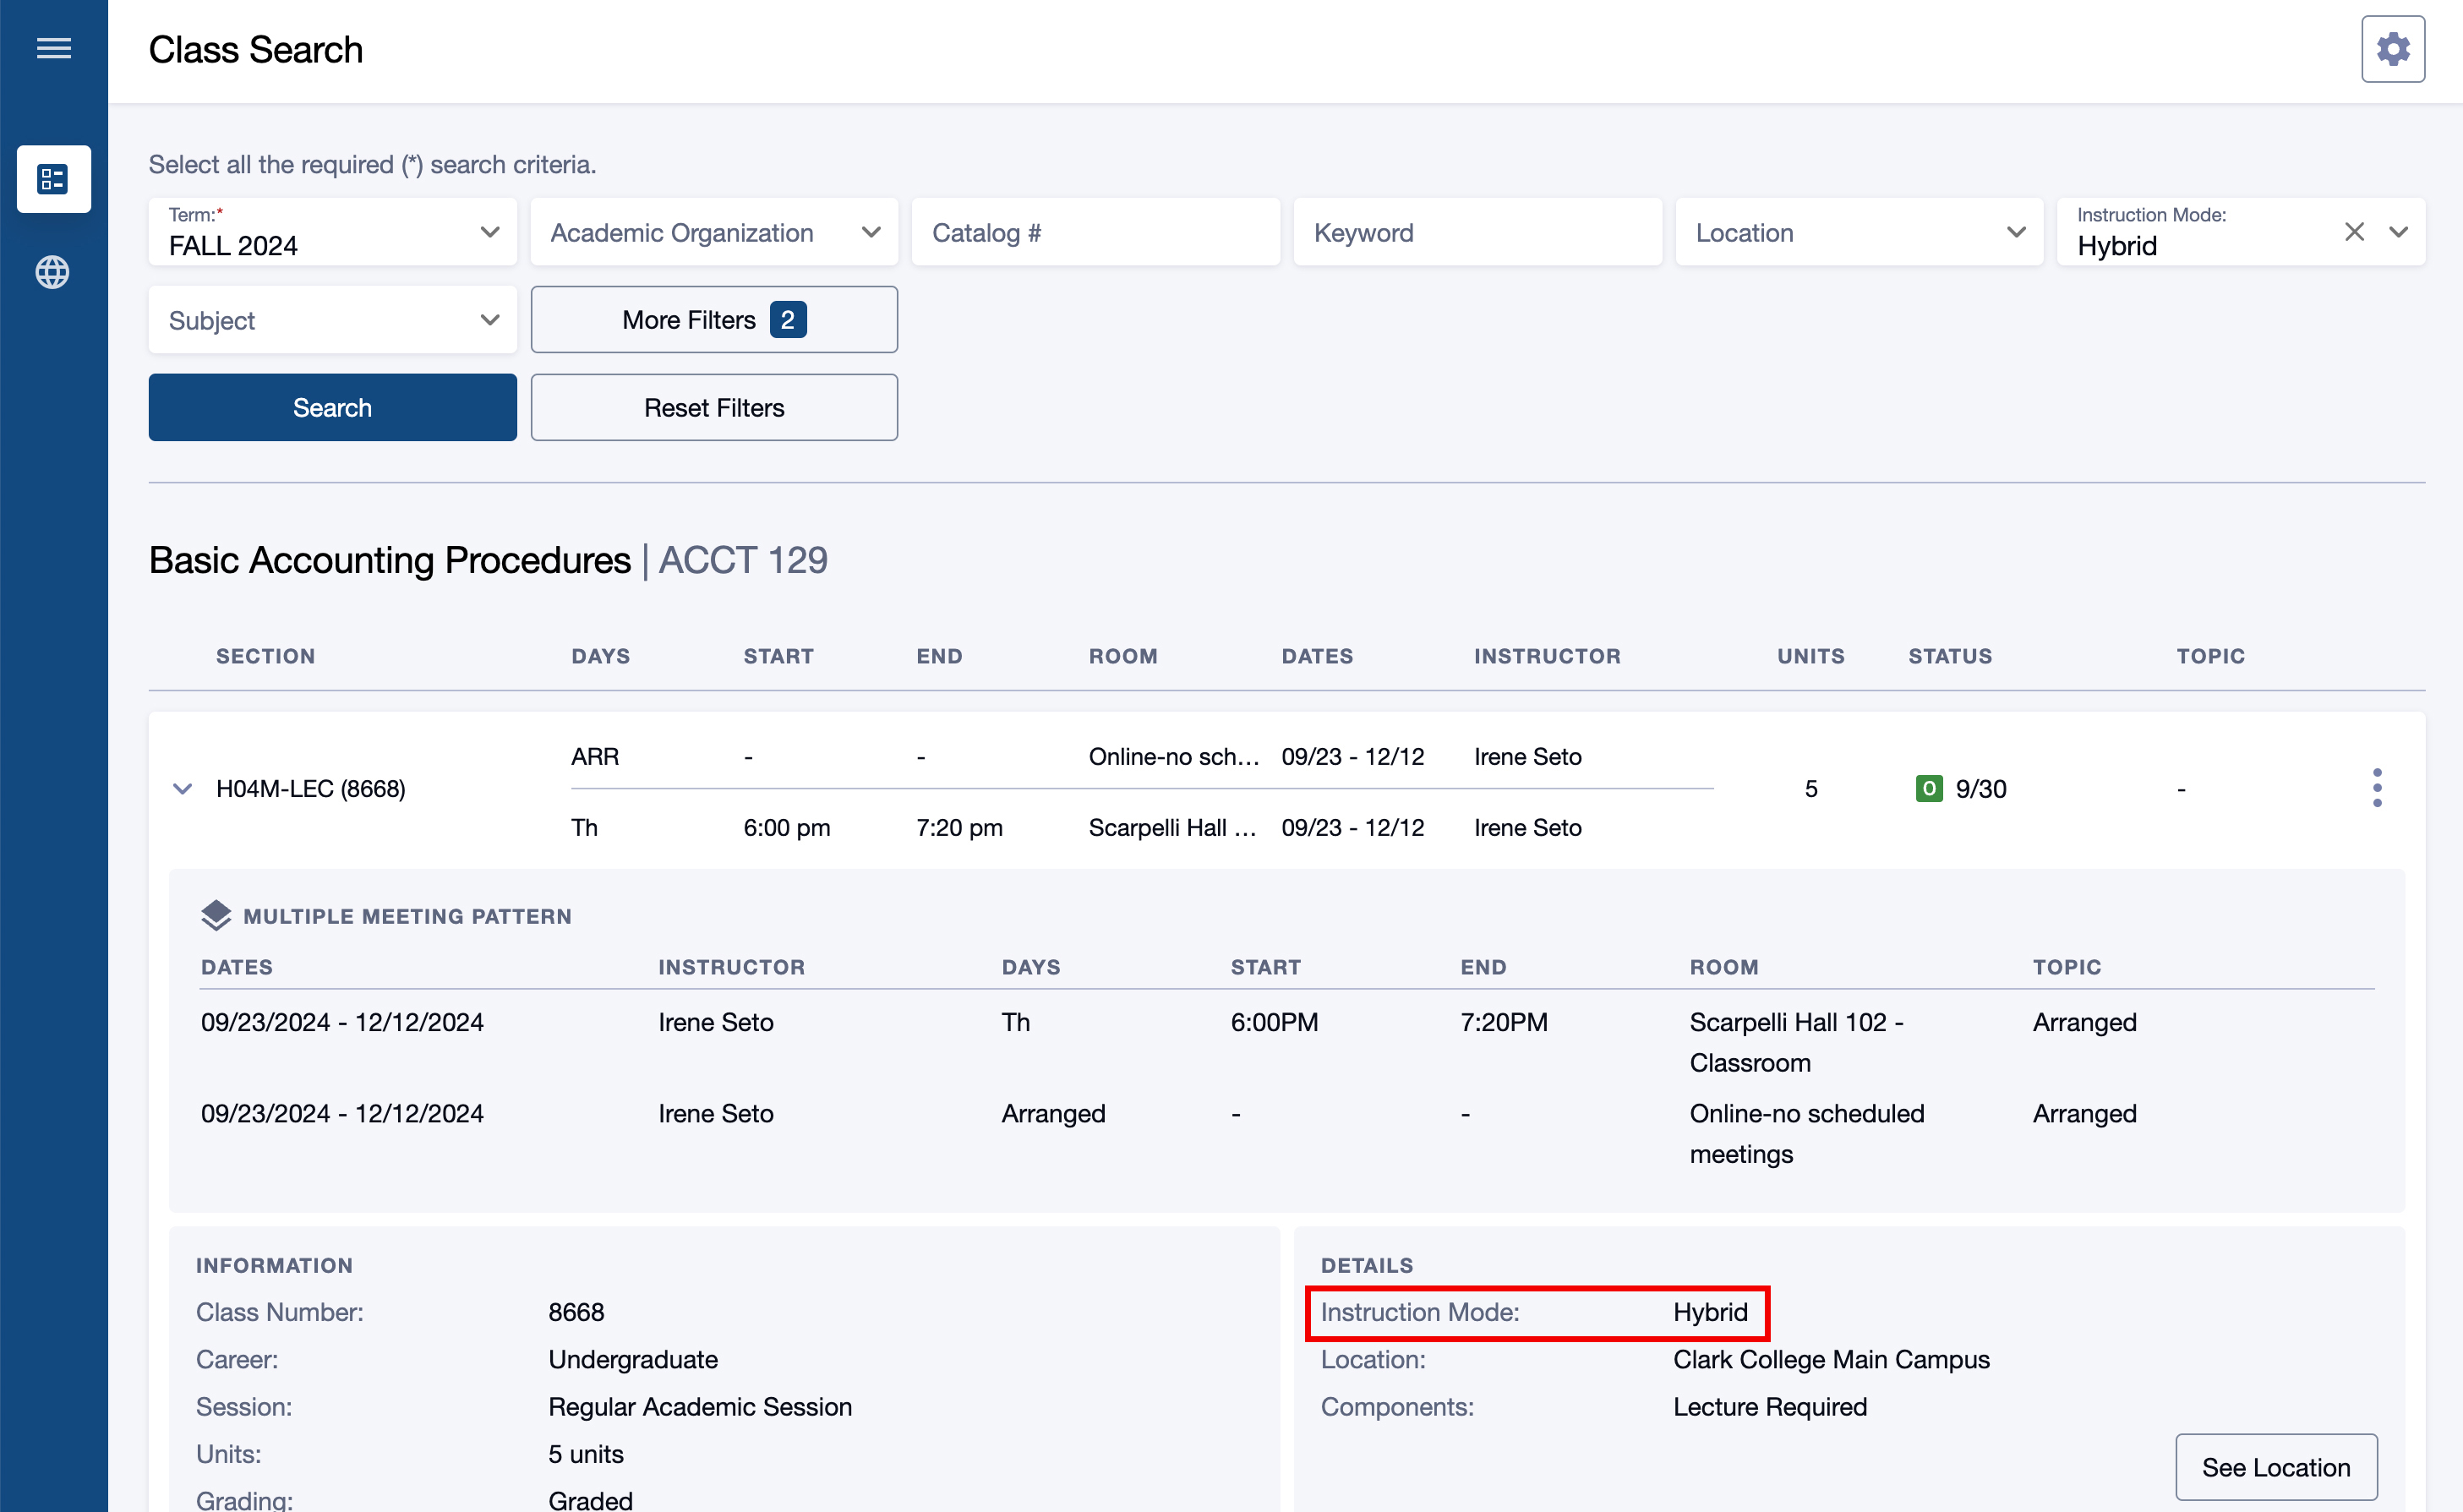Screen dimensions: 2463x1512
Task: Expand the Instruction Mode dropdown arrow
Action: point(2398,232)
